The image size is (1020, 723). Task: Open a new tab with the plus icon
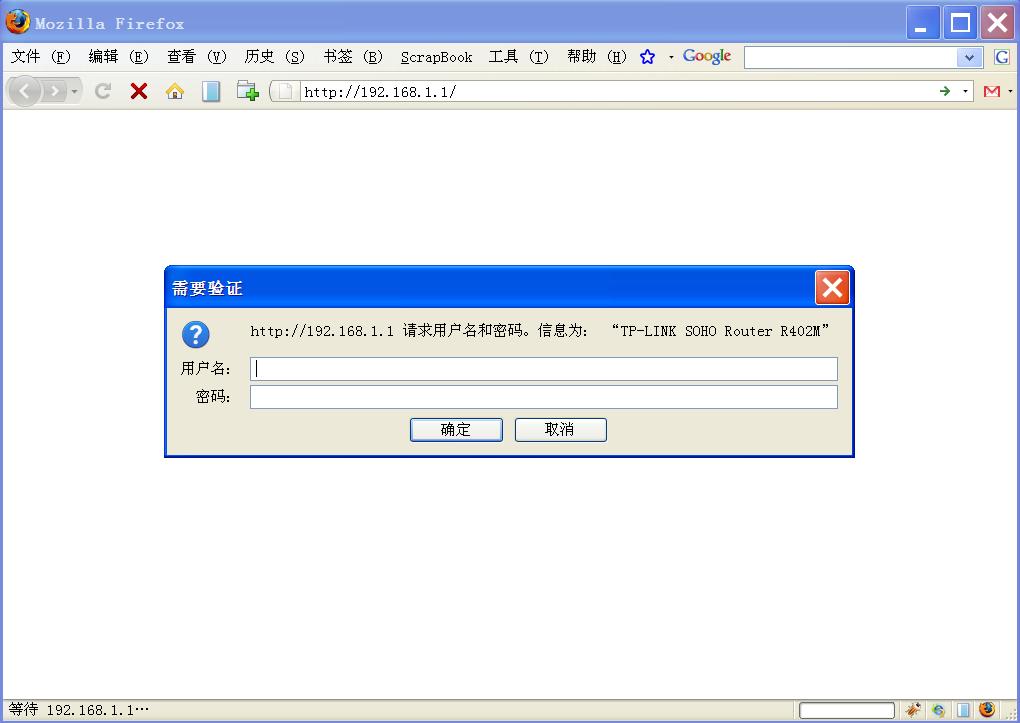[247, 91]
